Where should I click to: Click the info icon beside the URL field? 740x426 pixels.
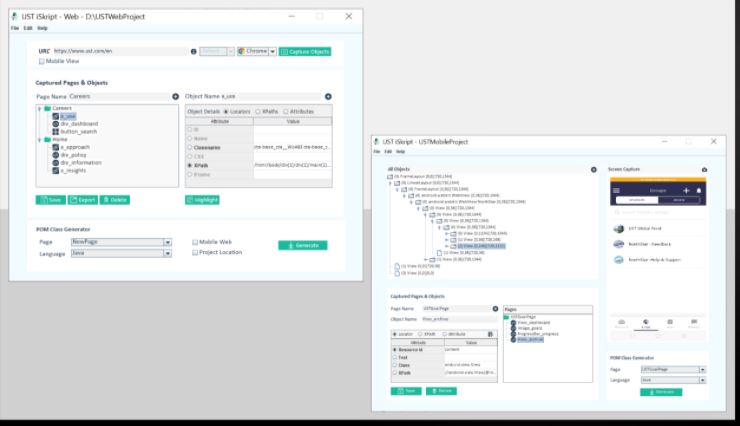[x=193, y=51]
